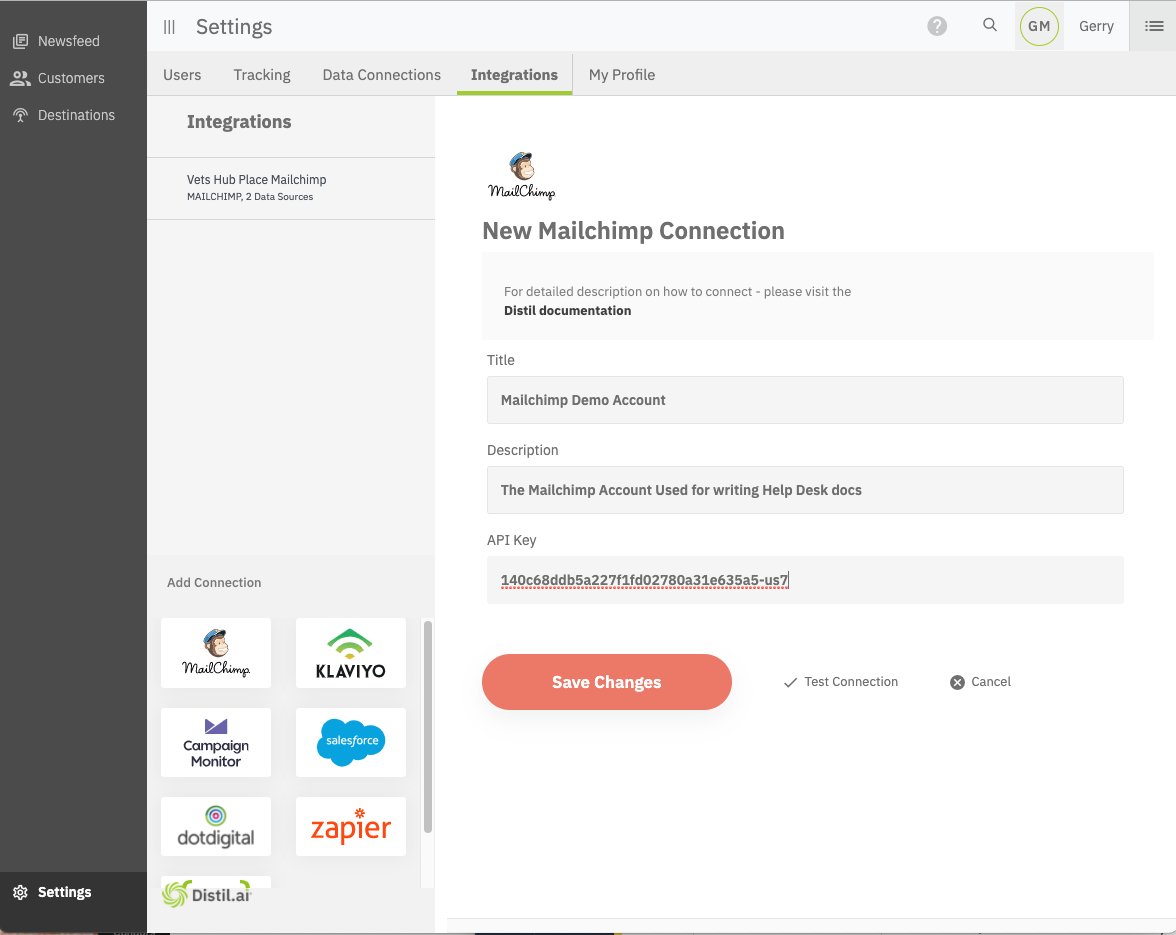This screenshot has height=935, width=1176.
Task: Click the 'Integrations' panel heading
Action: click(x=239, y=121)
